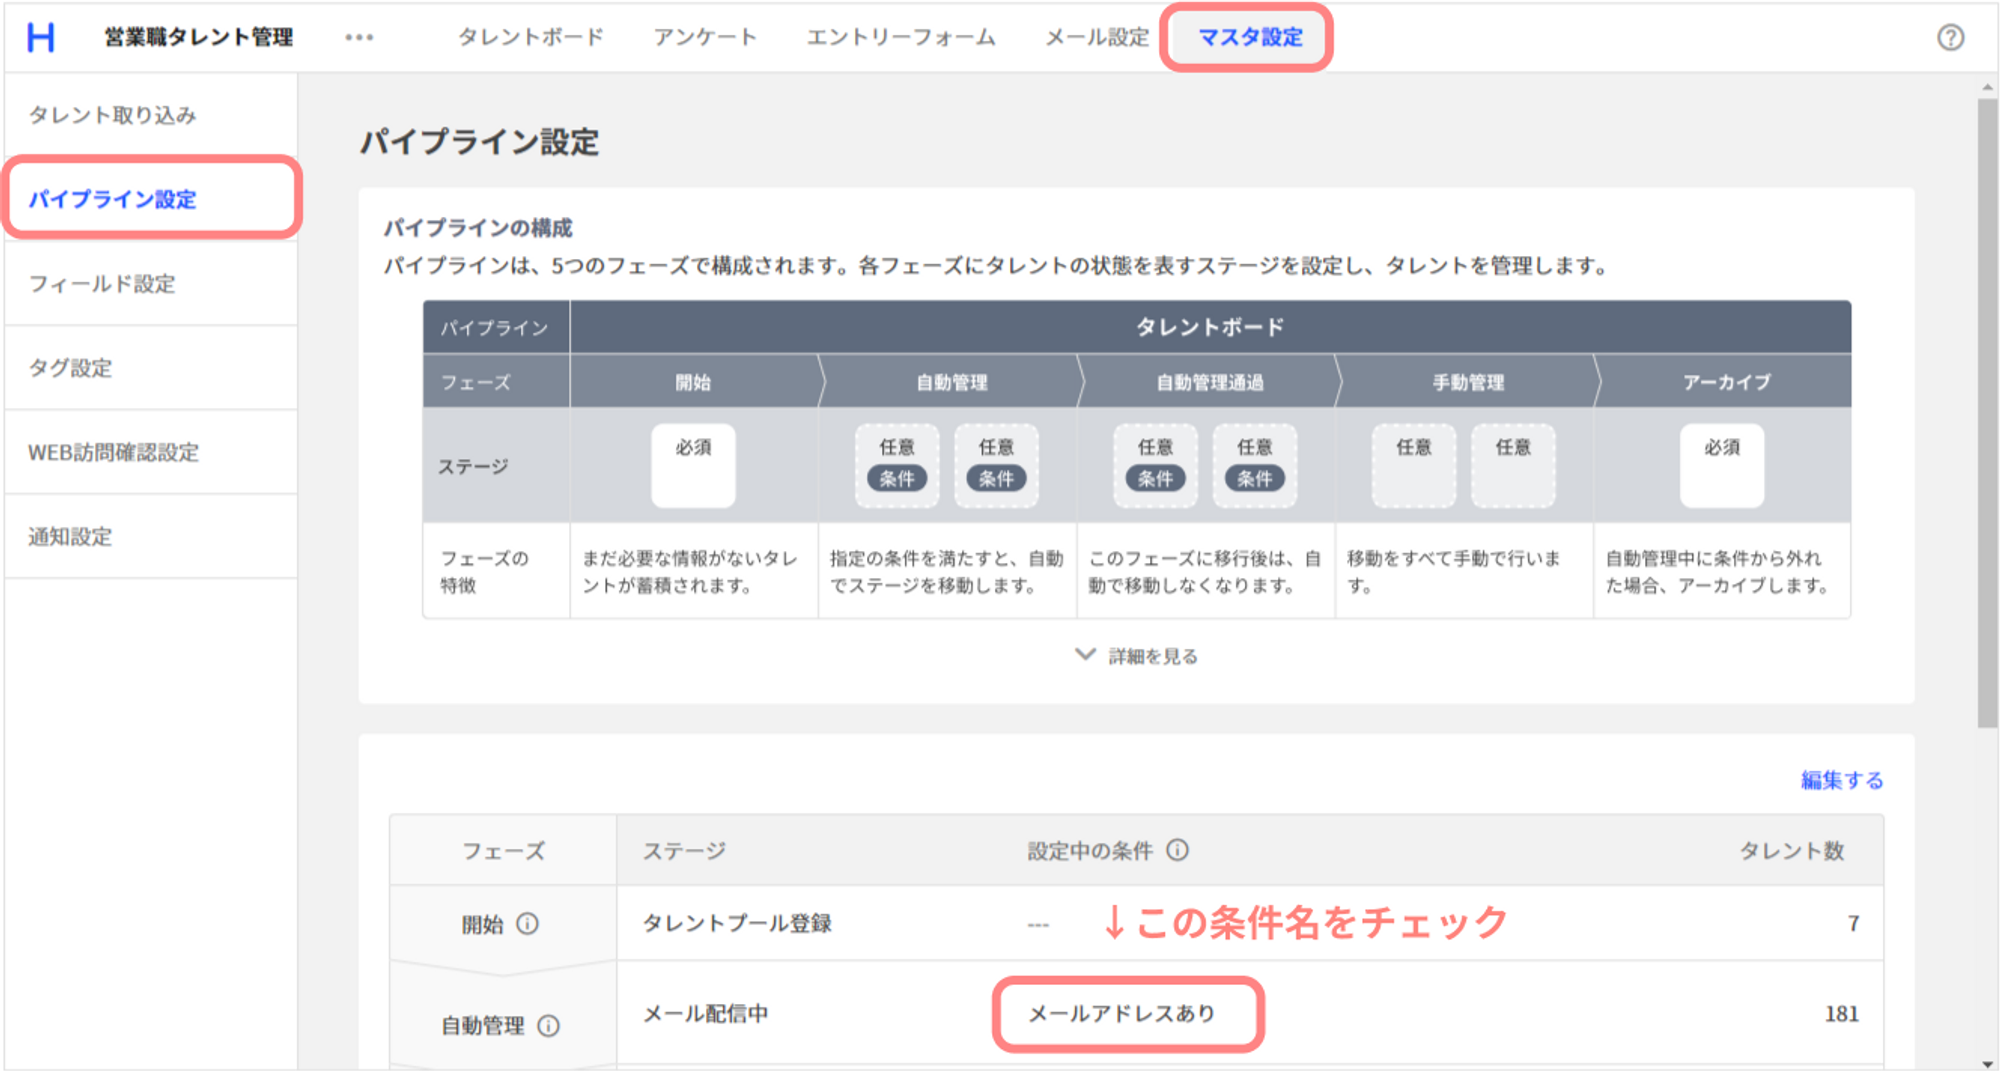The image size is (2000, 1071).
Task: Open the アンケート tab
Action: 705,37
